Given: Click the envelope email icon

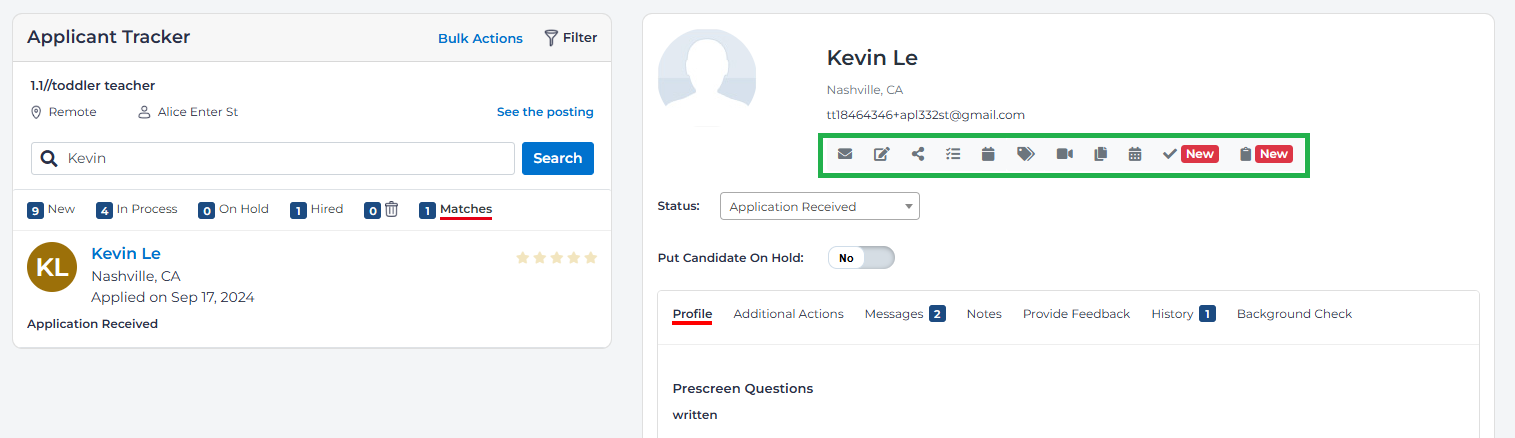Looking at the screenshot, I should (845, 154).
